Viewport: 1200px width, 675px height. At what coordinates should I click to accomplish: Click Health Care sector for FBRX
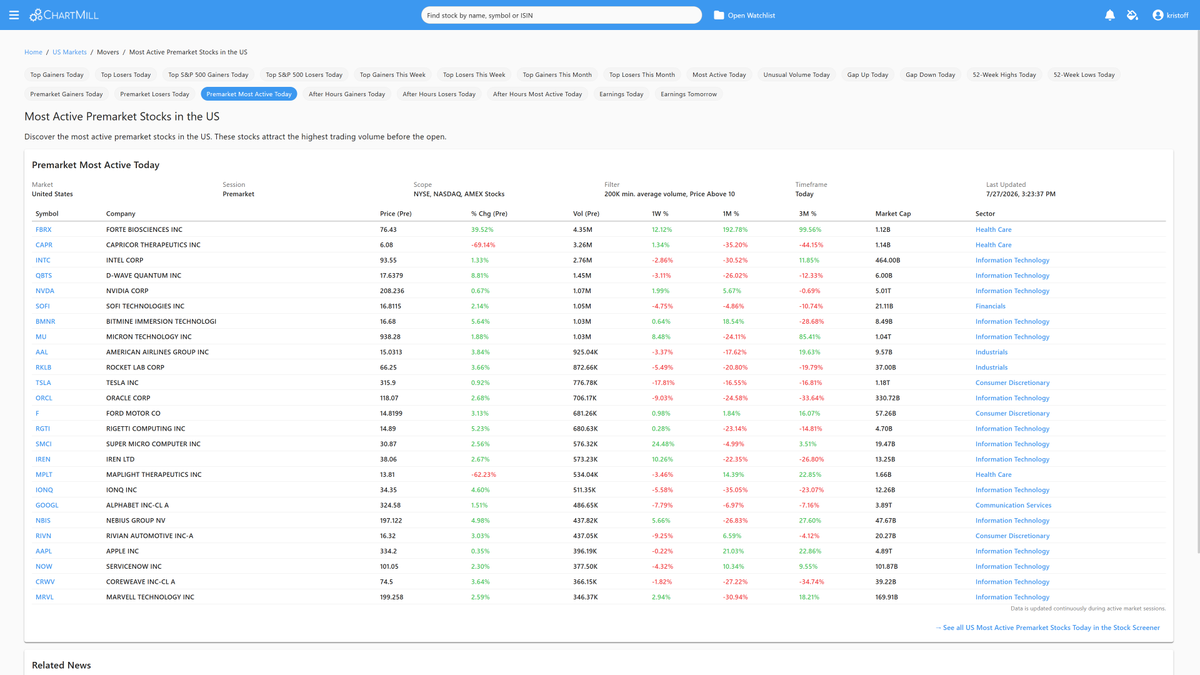point(994,230)
